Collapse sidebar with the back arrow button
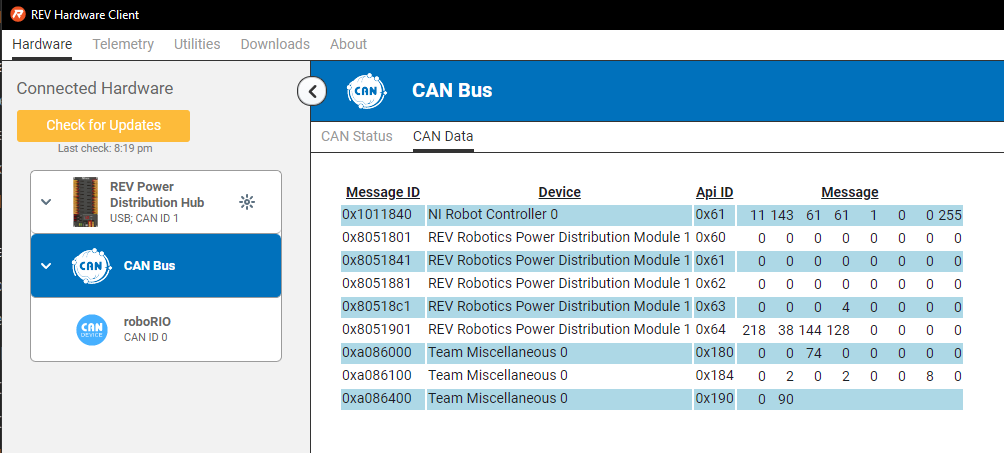Viewport: 1004px width, 453px height. 312,92
